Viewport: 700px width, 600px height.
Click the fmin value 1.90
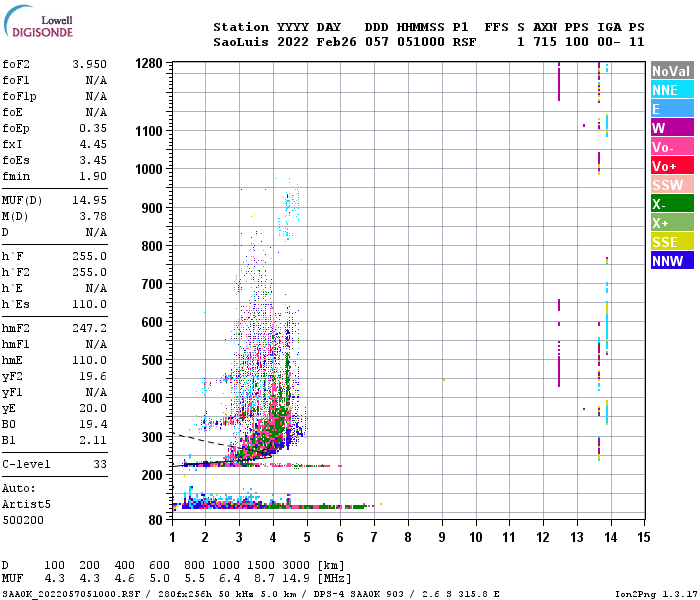click(93, 176)
